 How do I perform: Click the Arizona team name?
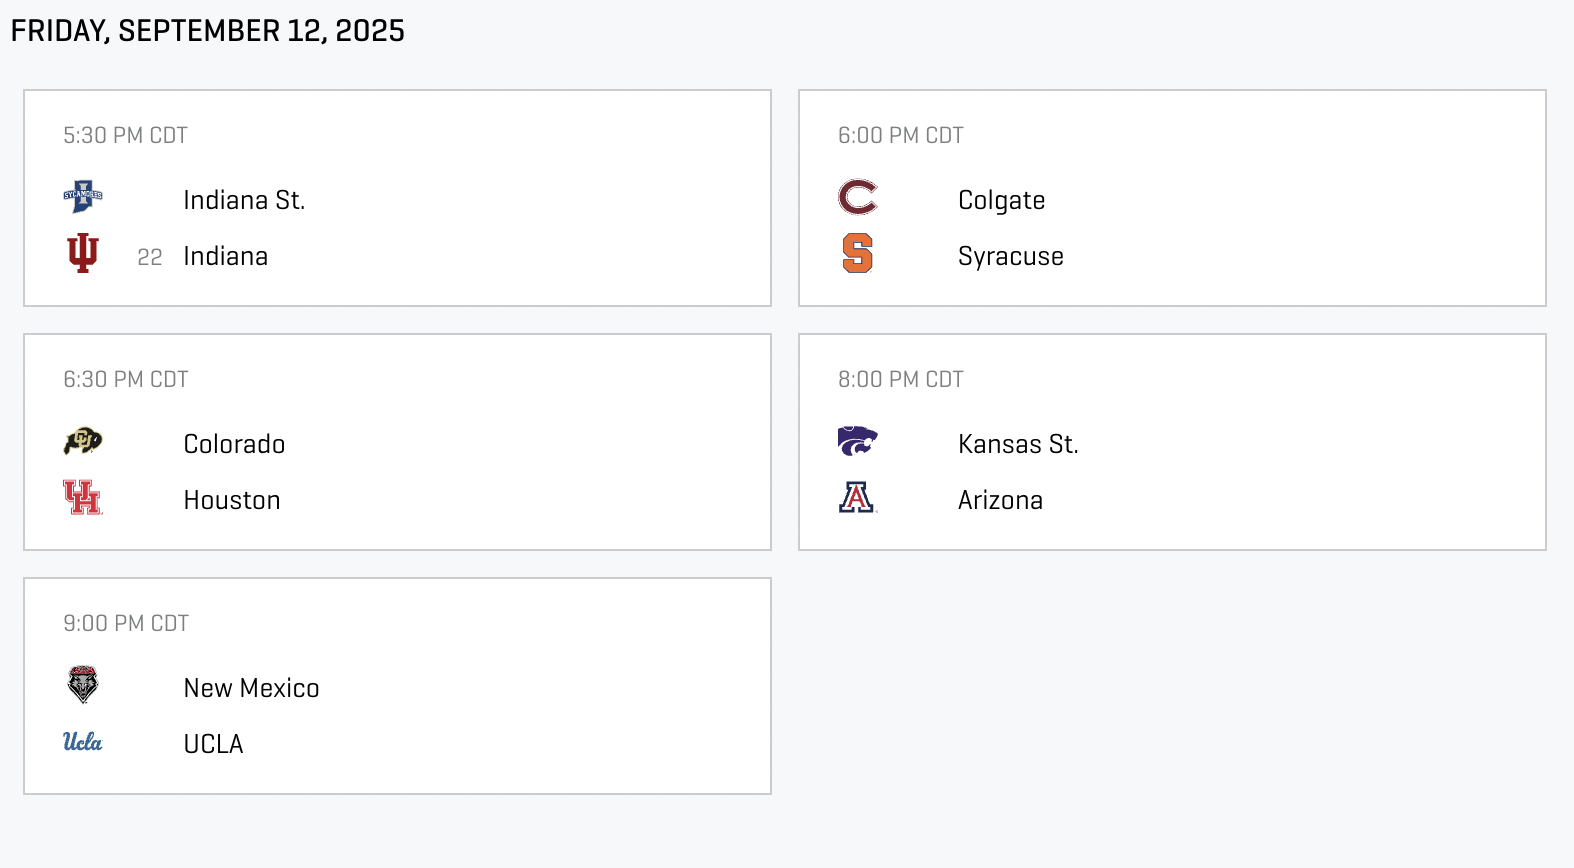pos(1000,500)
